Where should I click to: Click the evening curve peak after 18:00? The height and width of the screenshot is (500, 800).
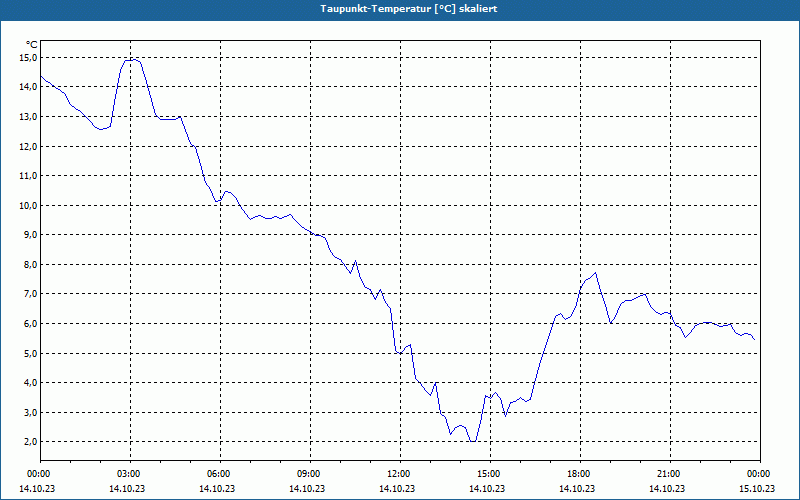[x=595, y=273]
